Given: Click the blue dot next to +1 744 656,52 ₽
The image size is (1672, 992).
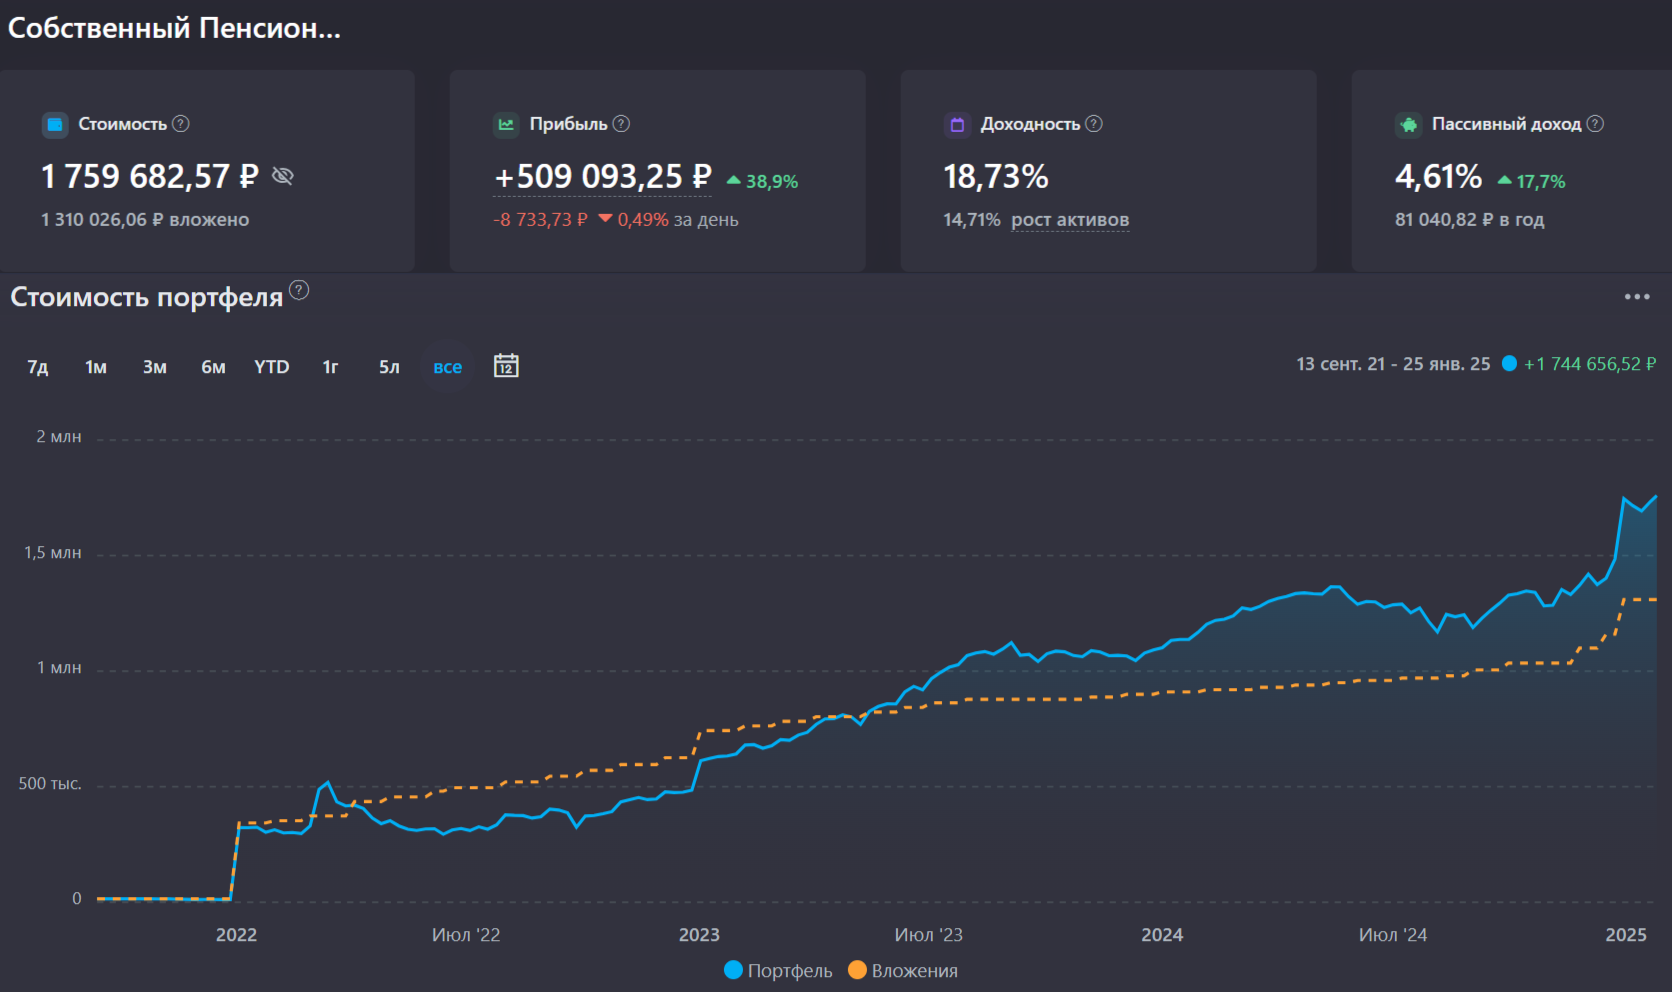Looking at the screenshot, I should tap(1509, 364).
